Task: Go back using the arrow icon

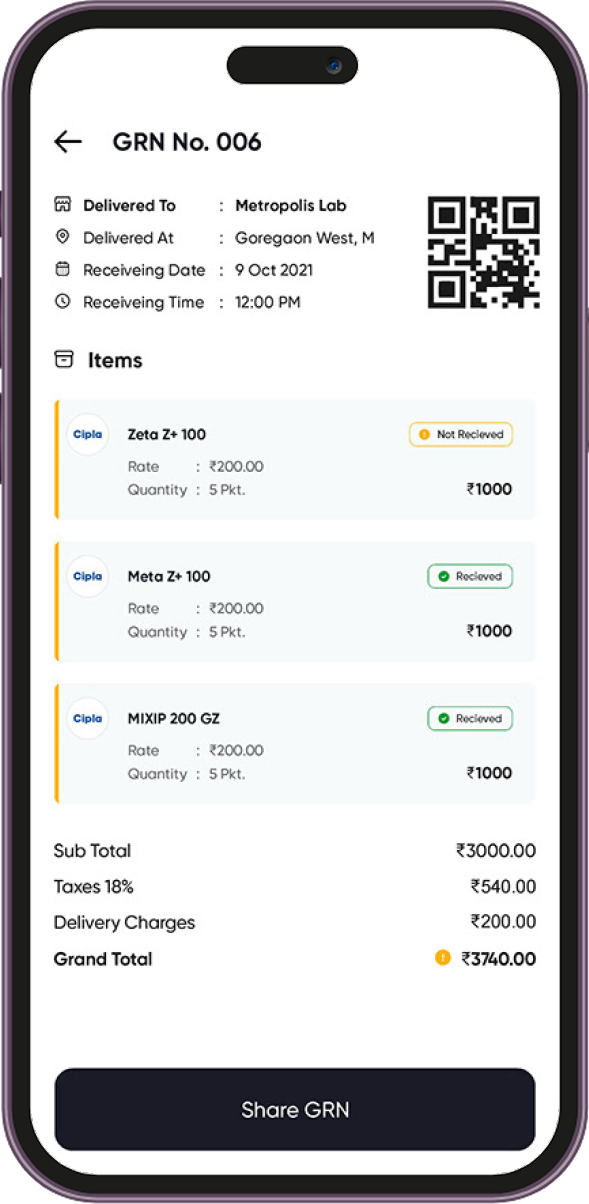Action: 68,142
